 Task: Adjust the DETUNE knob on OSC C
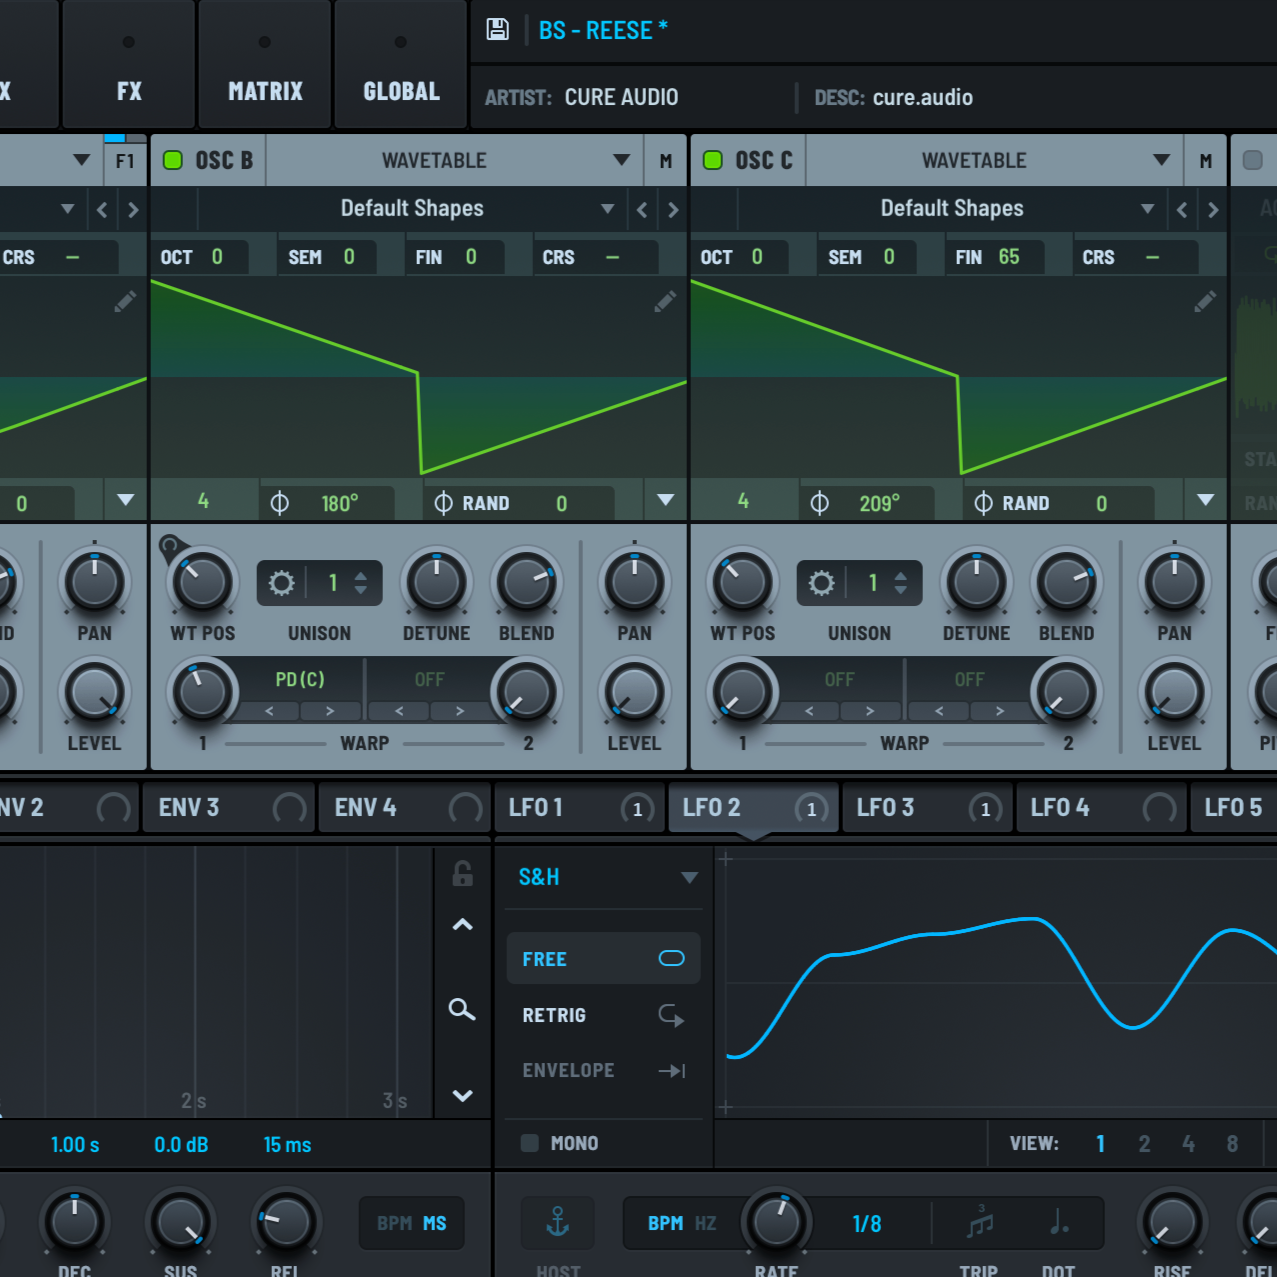[975, 583]
